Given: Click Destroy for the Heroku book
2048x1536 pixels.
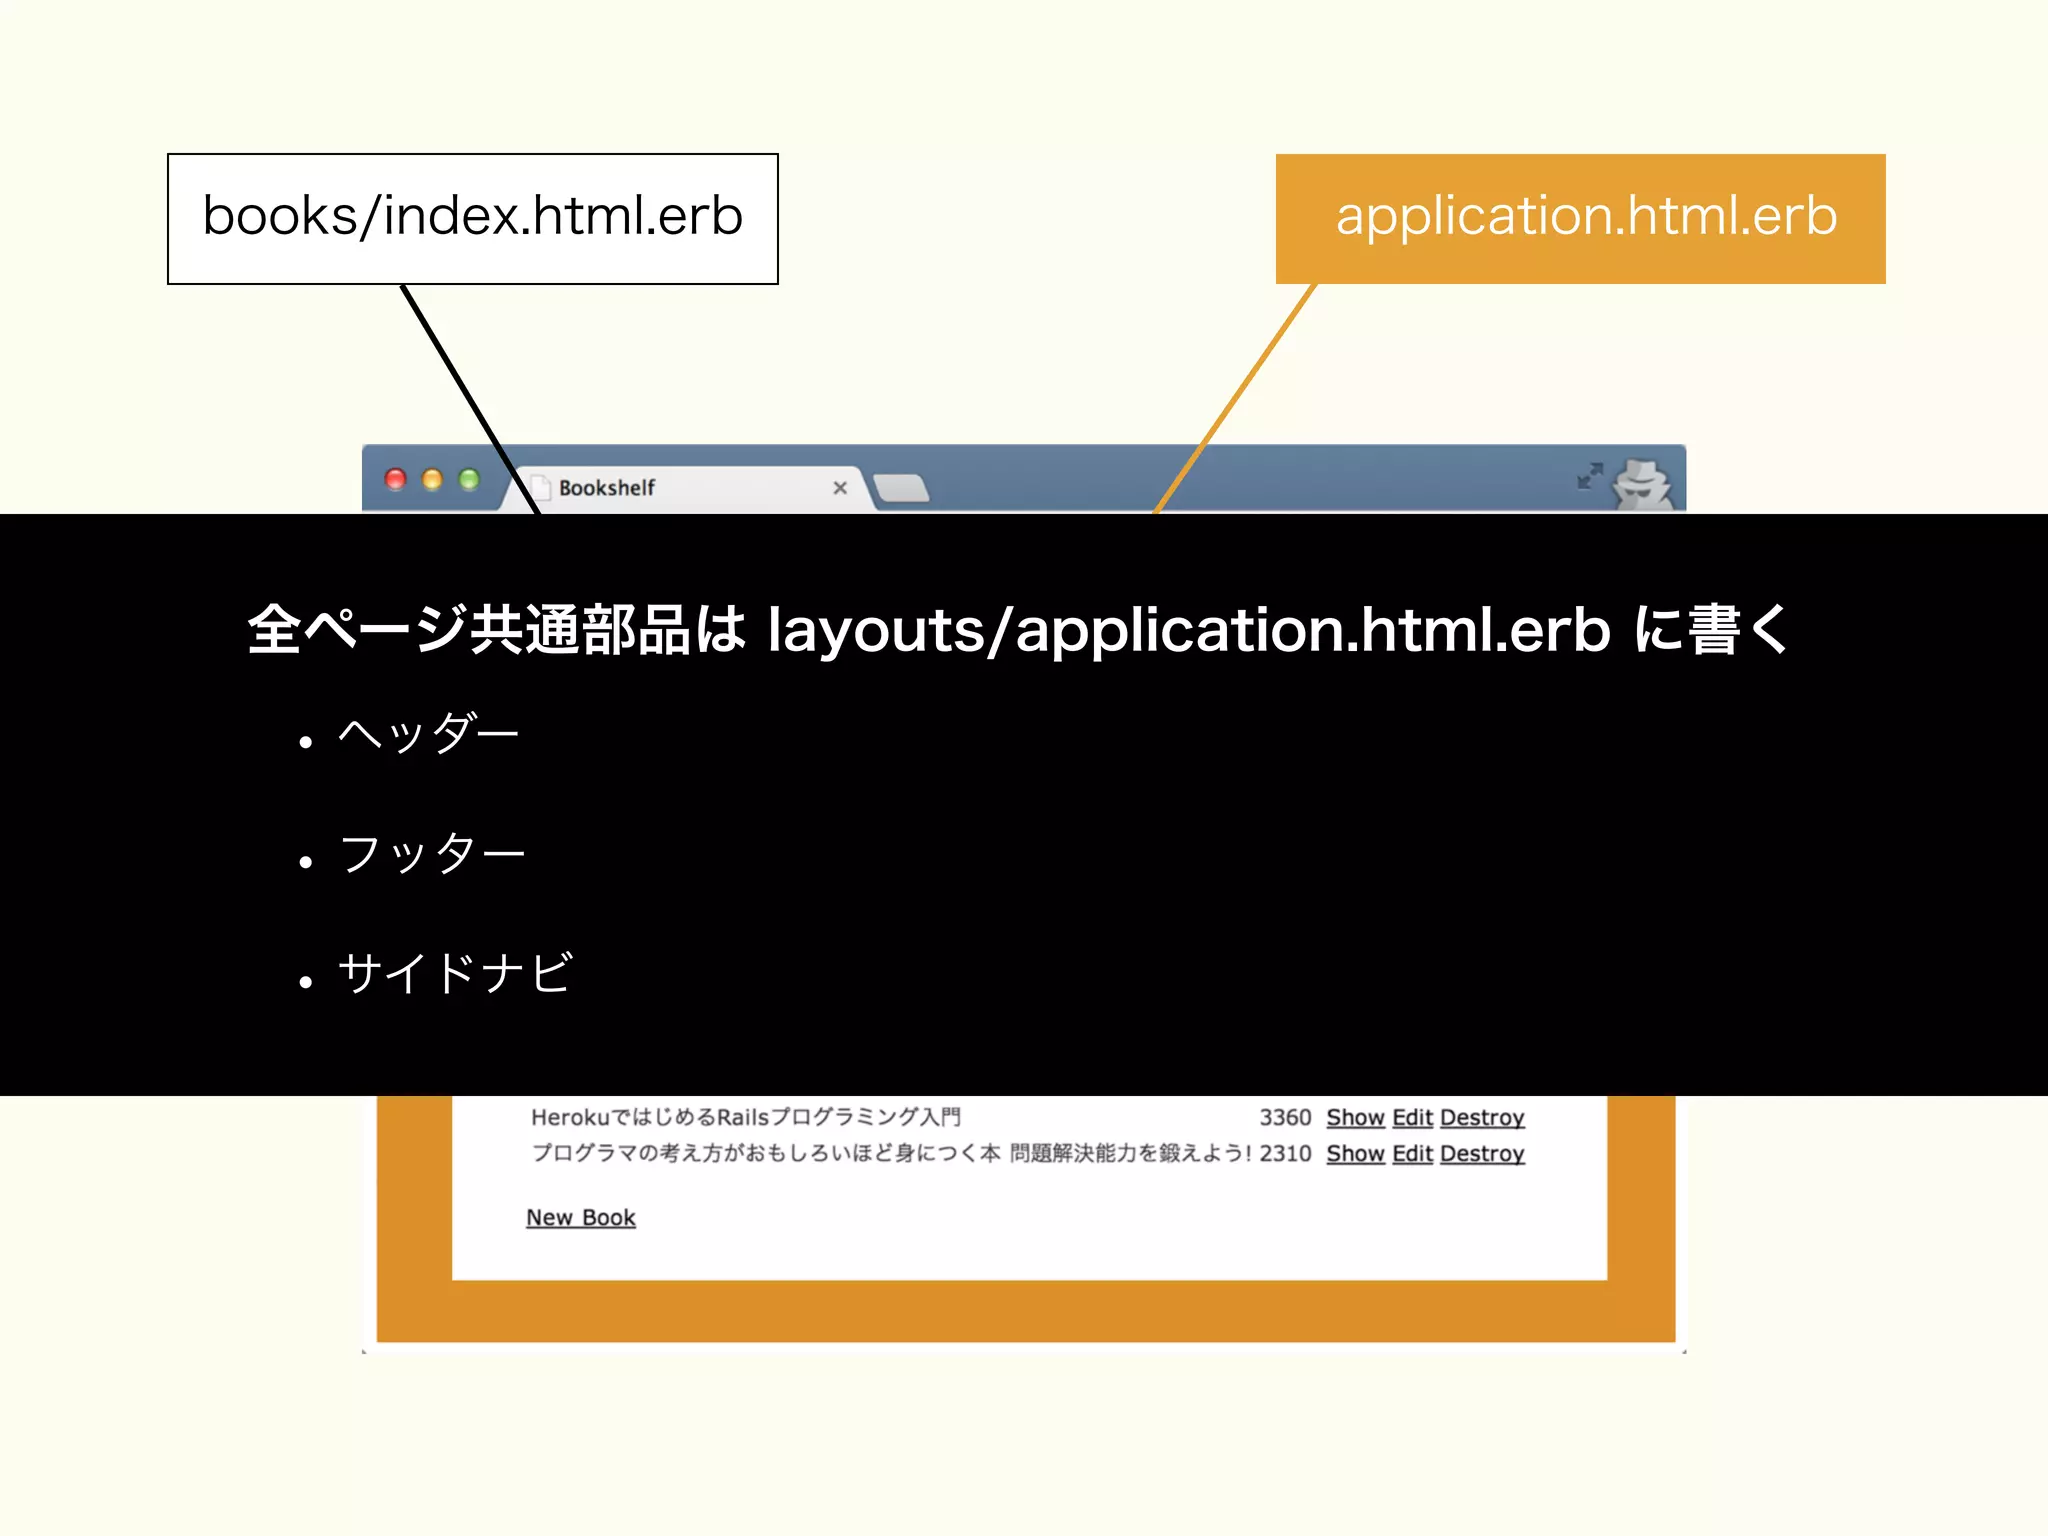Looking at the screenshot, I should coord(1482,1117).
